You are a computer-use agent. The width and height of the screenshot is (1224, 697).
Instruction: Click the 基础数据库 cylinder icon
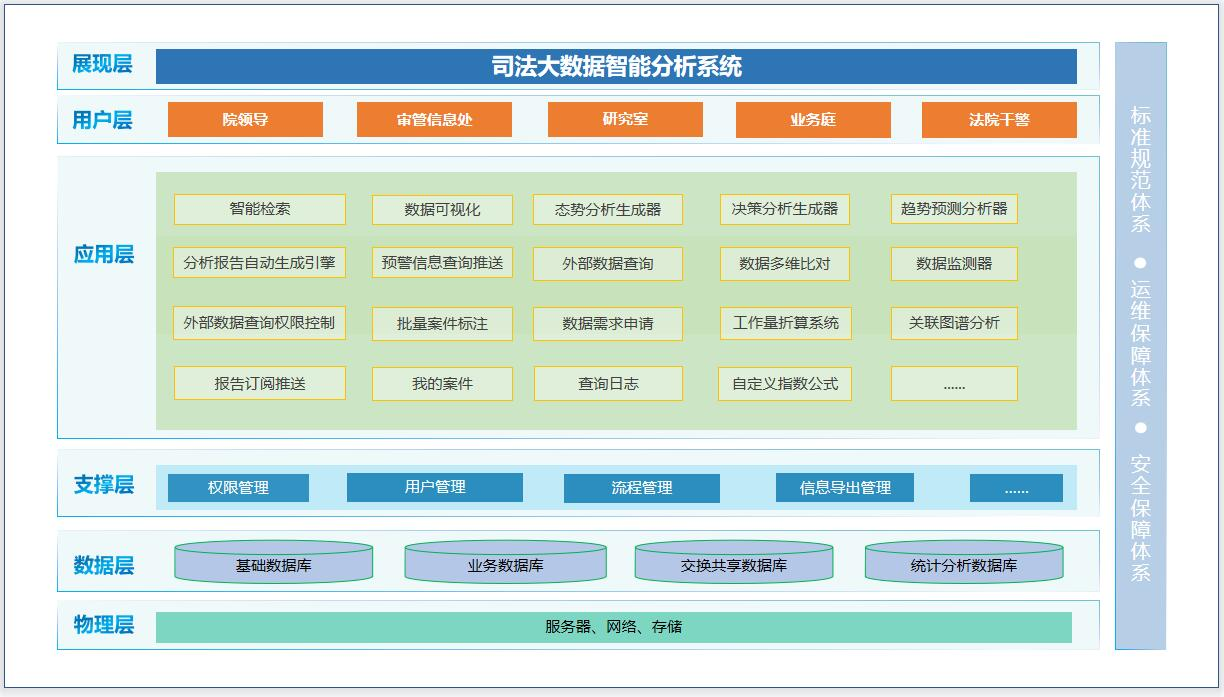pyautogui.click(x=274, y=563)
